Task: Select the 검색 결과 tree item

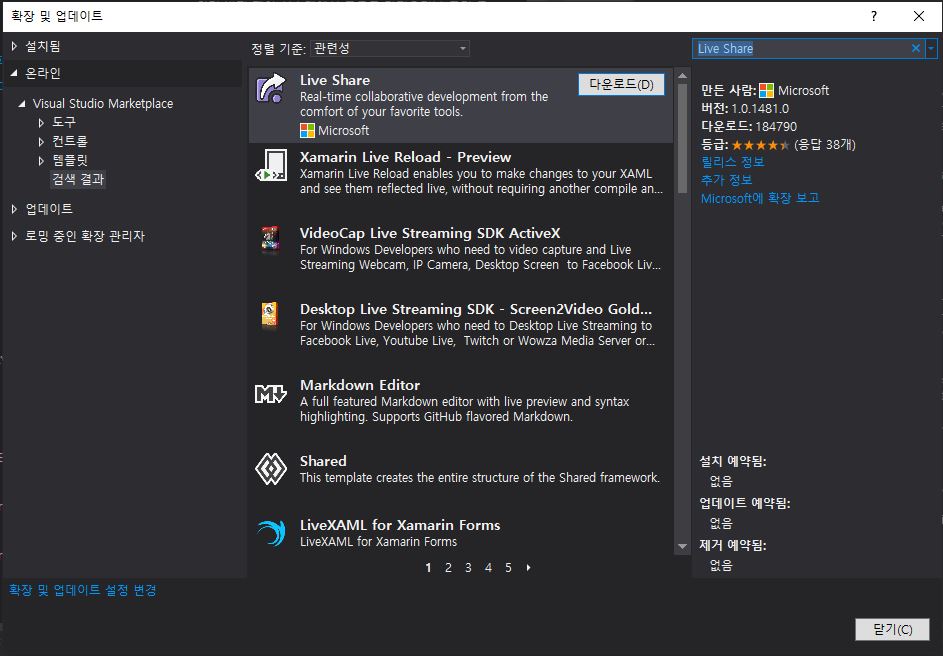Action: coord(78,179)
